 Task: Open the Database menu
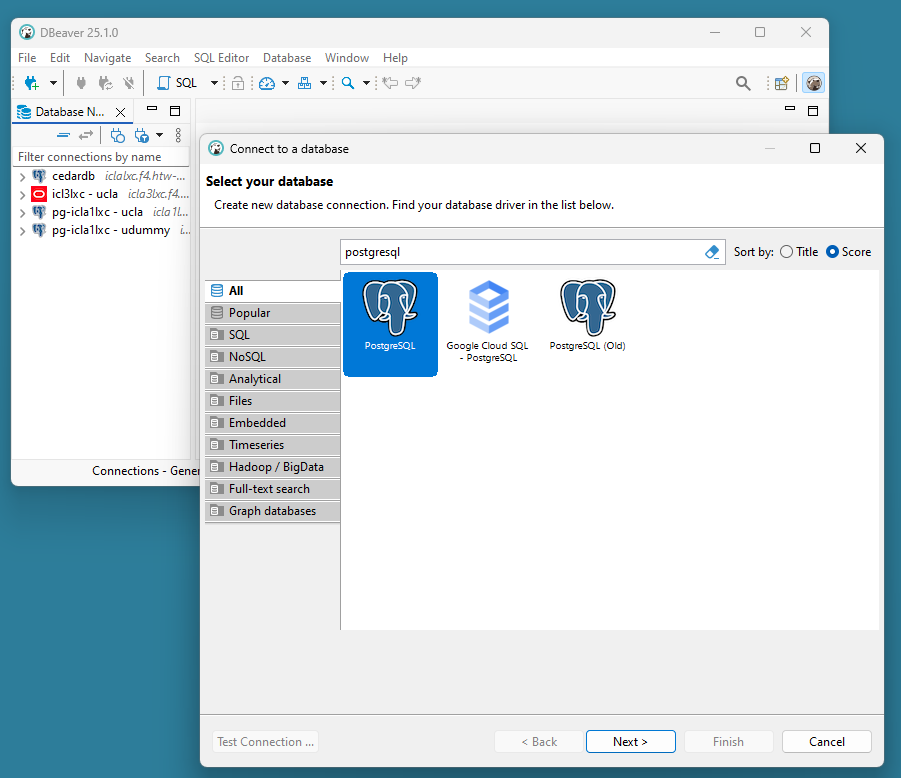[287, 58]
